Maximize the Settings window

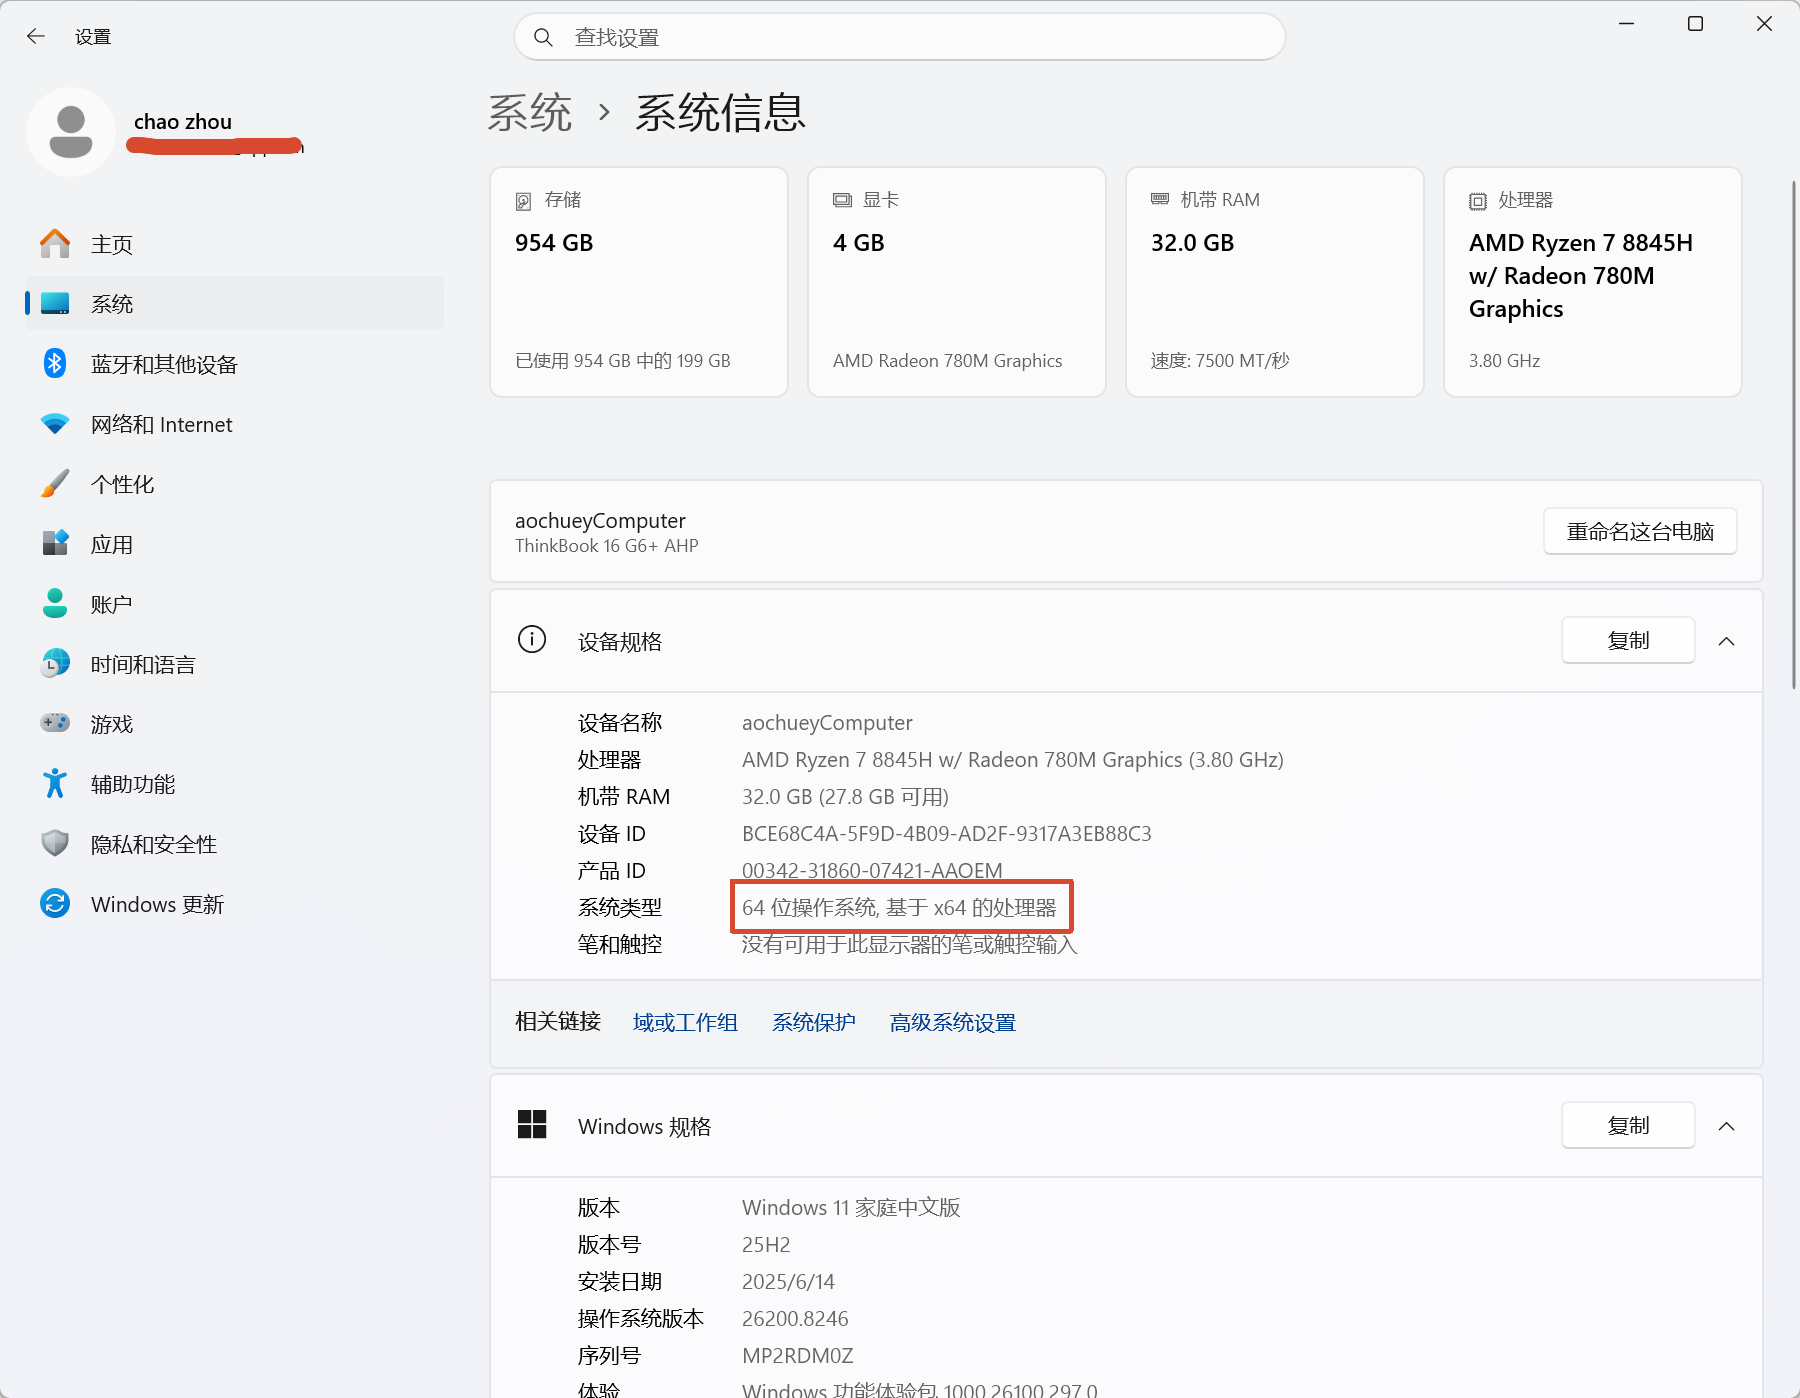(1695, 24)
